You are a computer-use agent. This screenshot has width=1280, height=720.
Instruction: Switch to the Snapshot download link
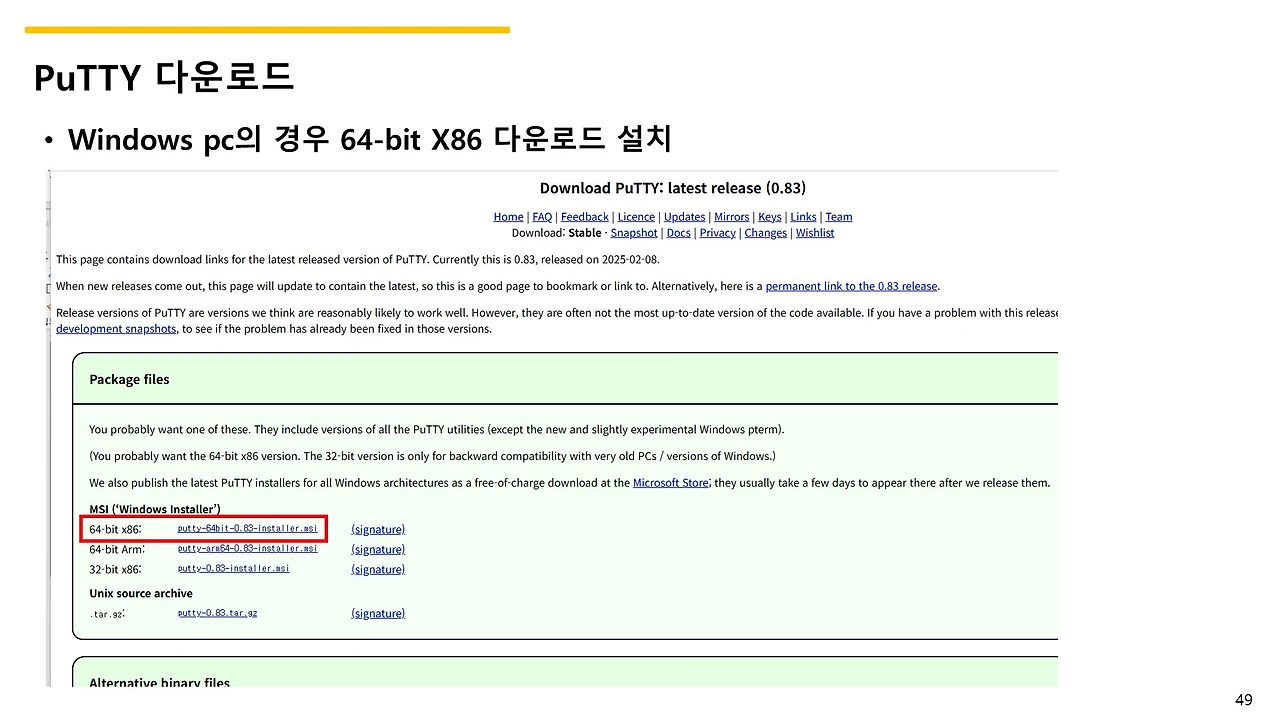click(x=634, y=233)
